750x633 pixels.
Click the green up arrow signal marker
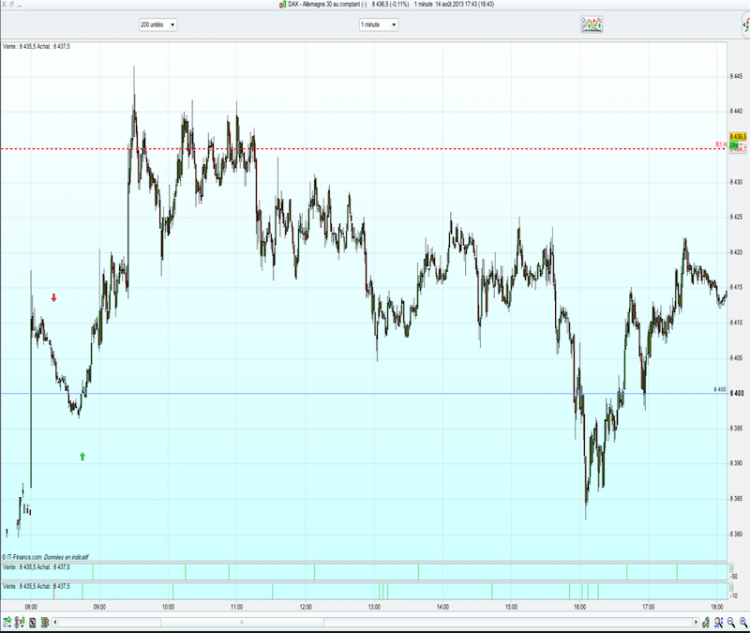coord(82,456)
